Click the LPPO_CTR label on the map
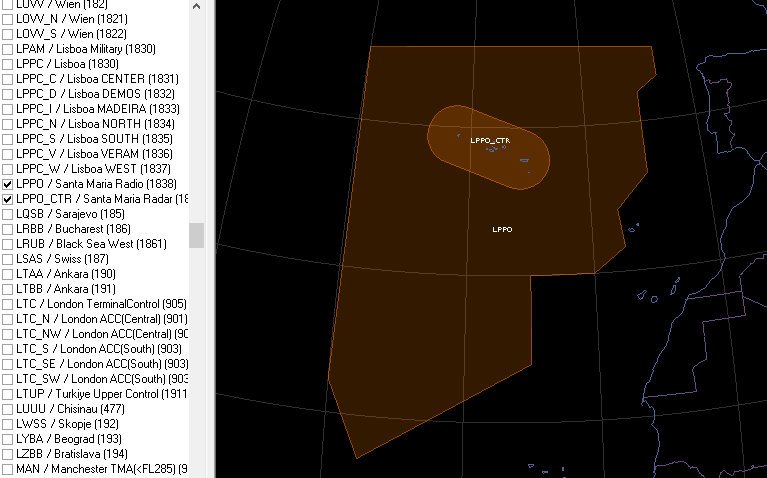The width and height of the screenshot is (767, 478). pos(489,141)
